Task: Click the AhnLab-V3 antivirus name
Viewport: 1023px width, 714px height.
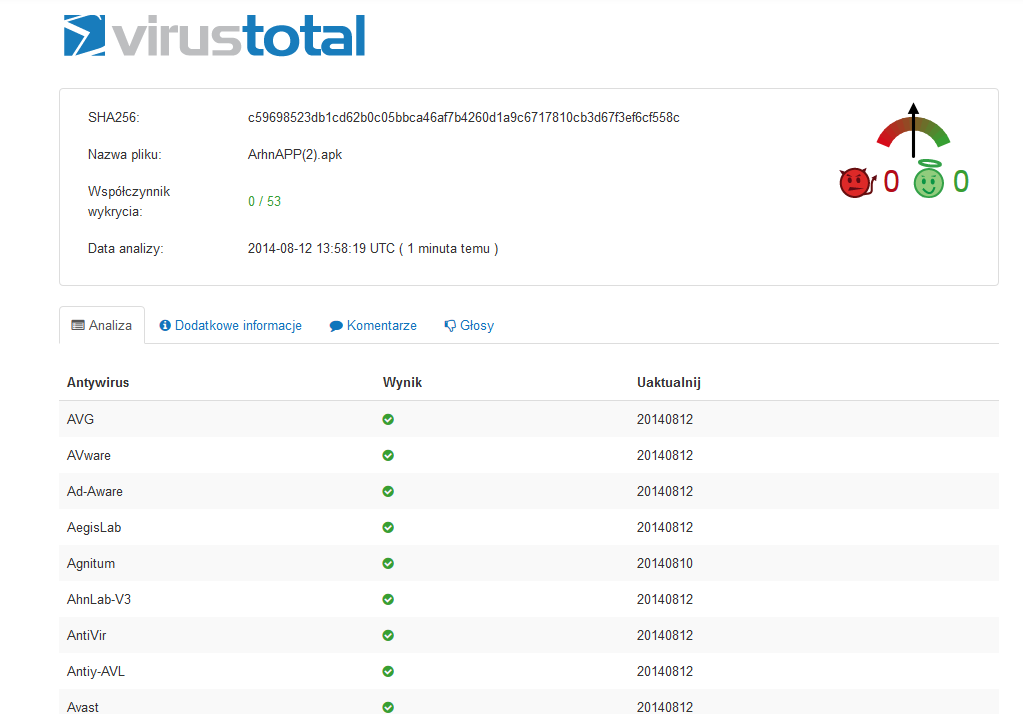Action: [x=99, y=599]
